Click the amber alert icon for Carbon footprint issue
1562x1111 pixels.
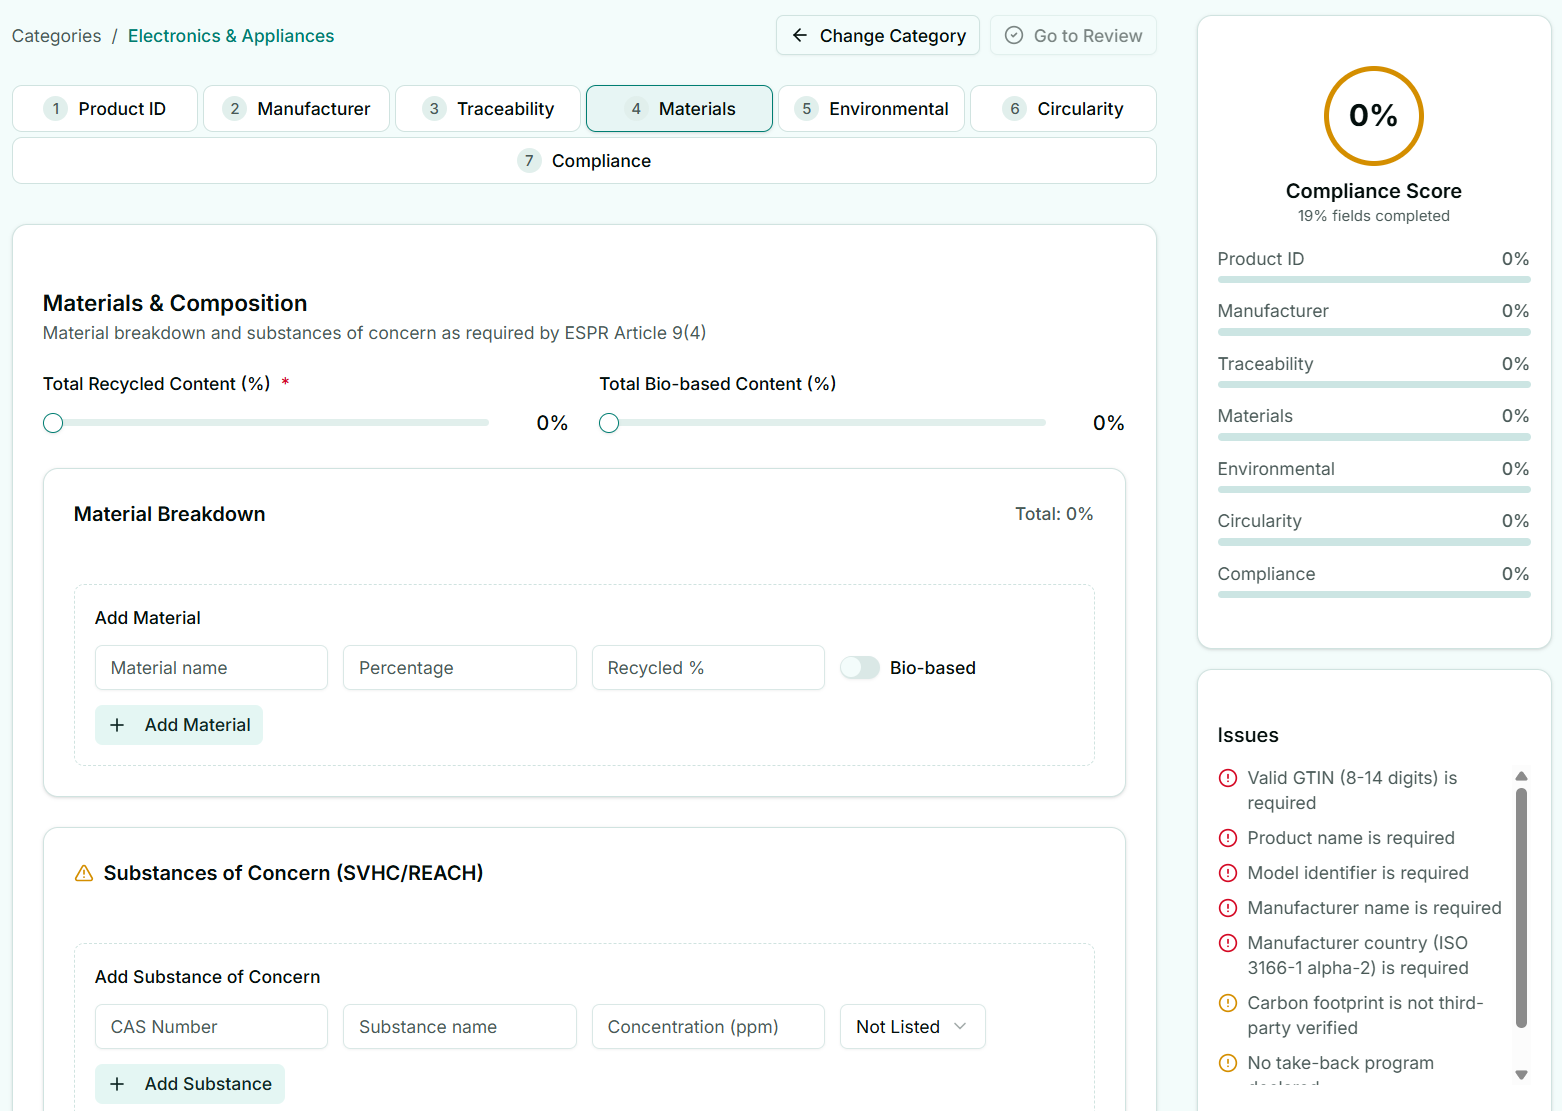[x=1228, y=1003]
